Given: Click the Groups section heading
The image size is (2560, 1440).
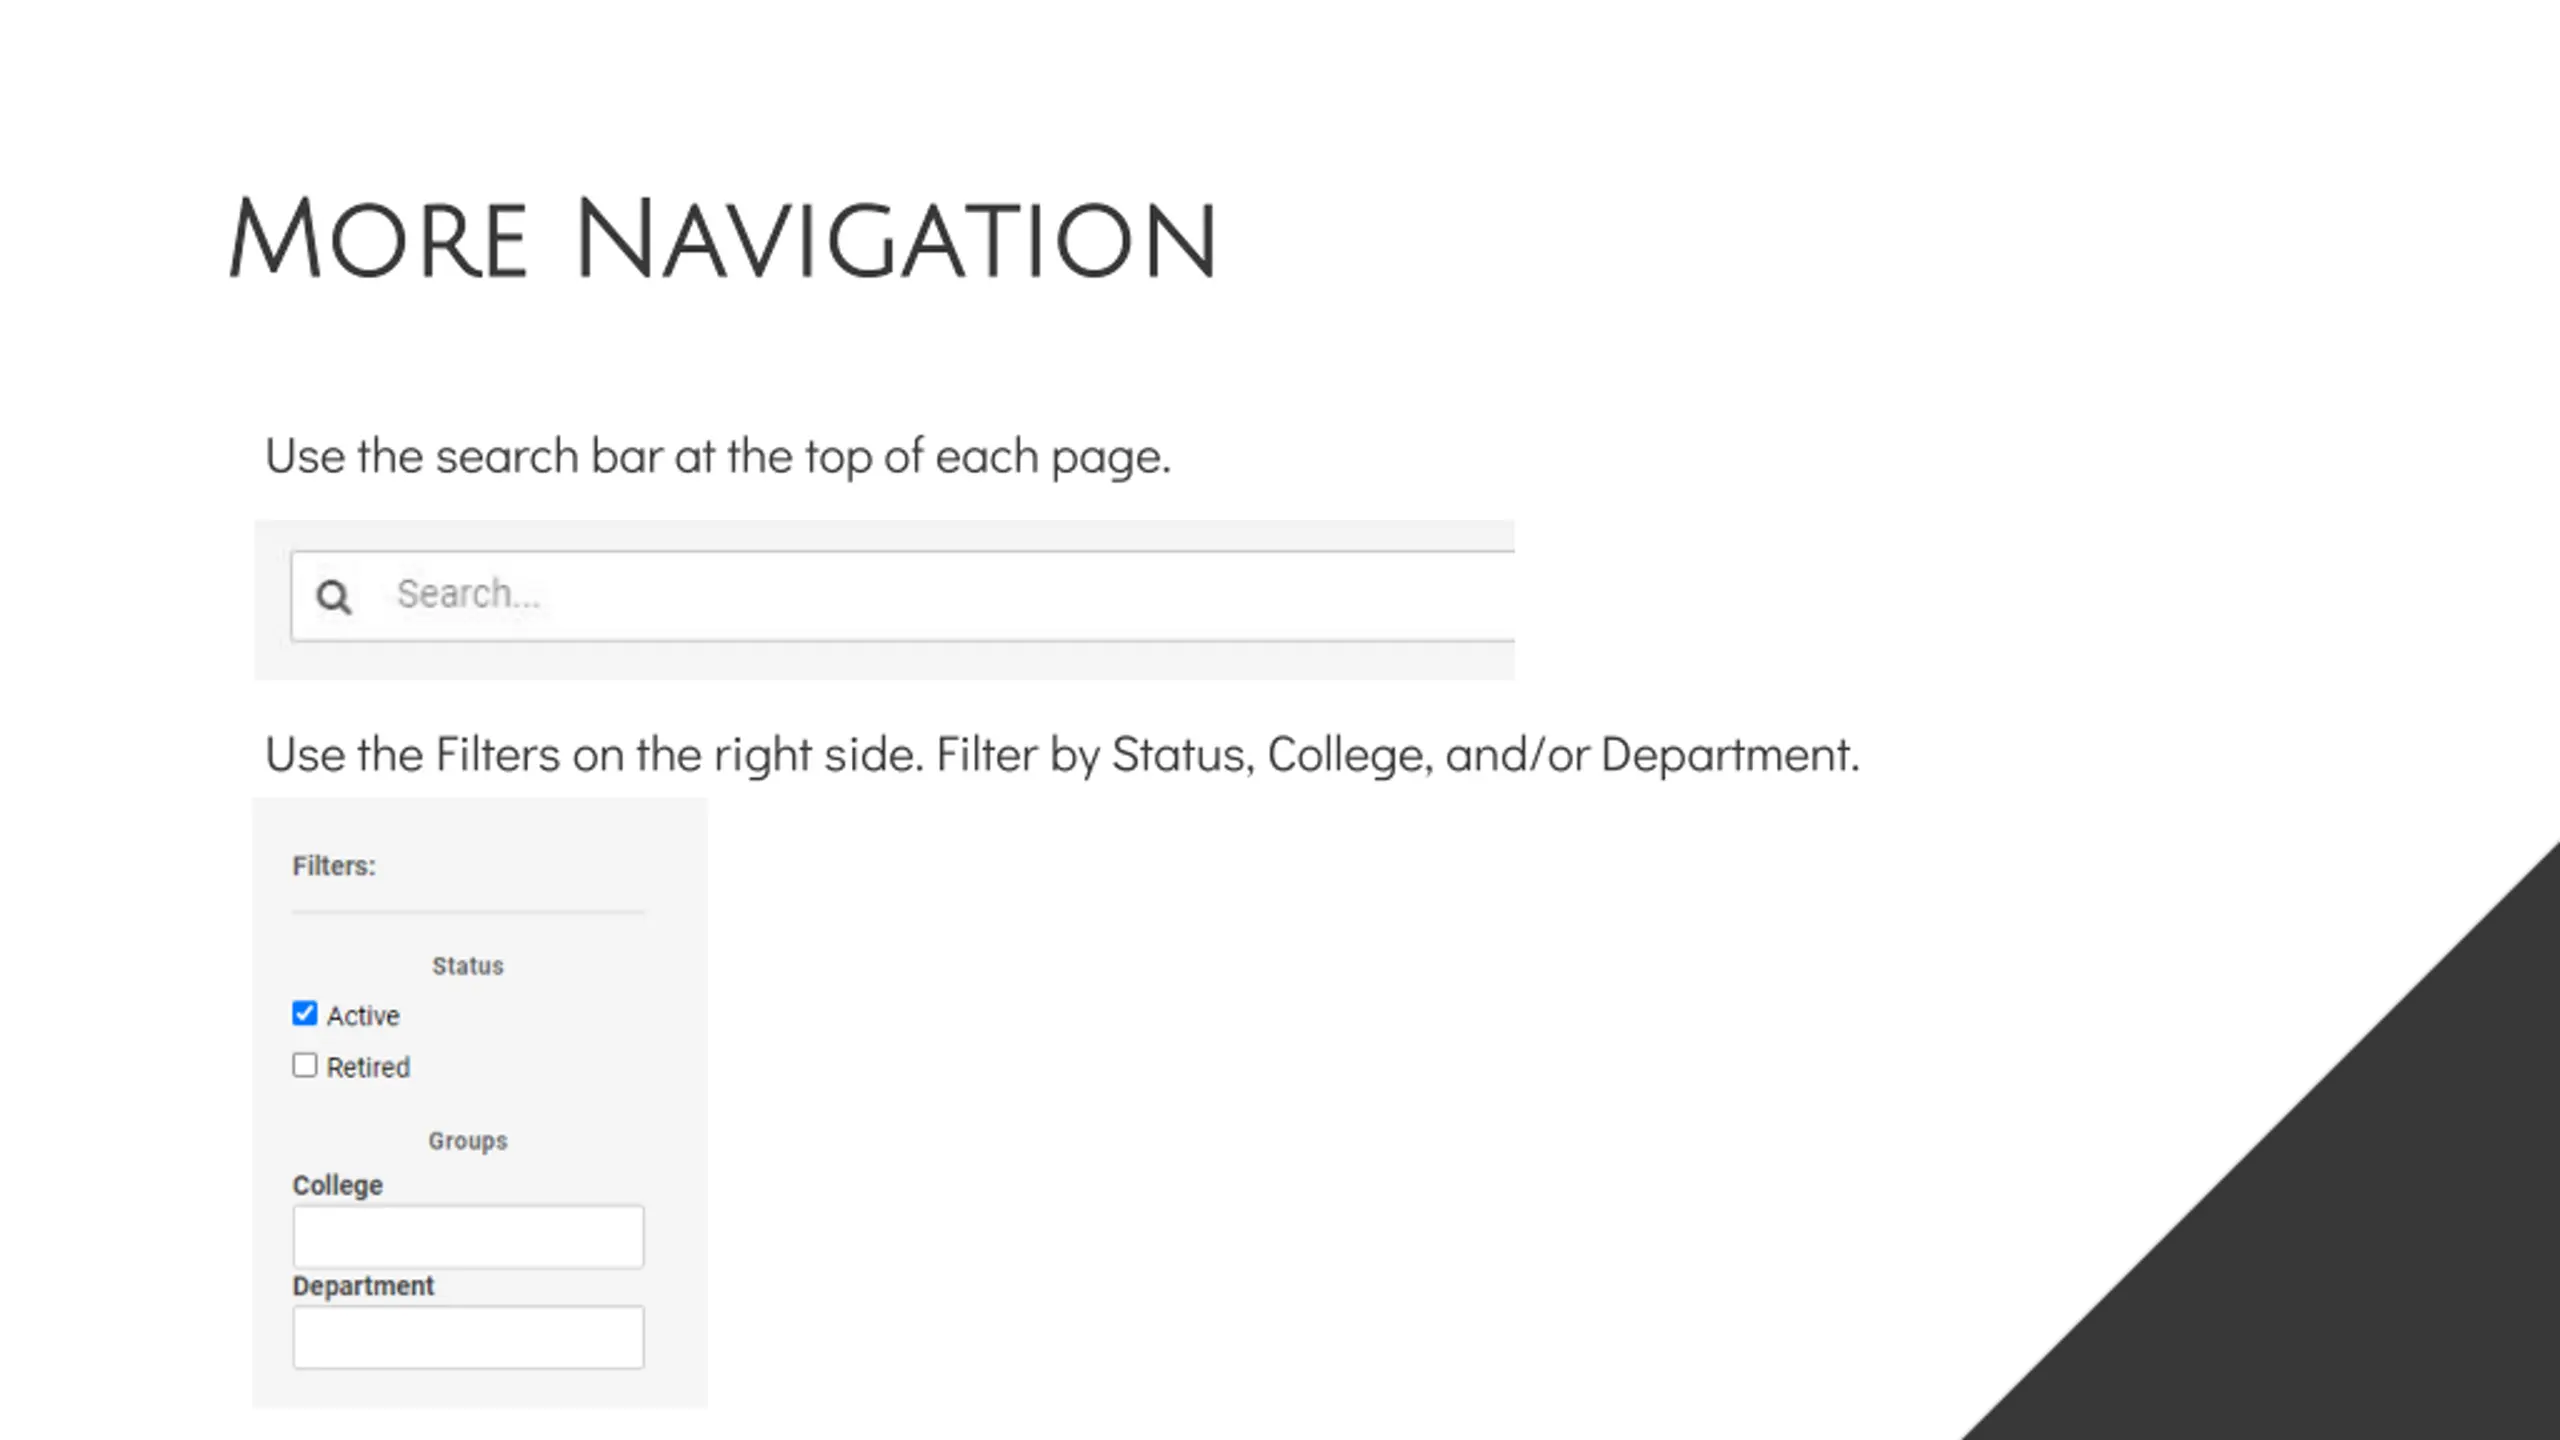Looking at the screenshot, I should (x=468, y=1141).
